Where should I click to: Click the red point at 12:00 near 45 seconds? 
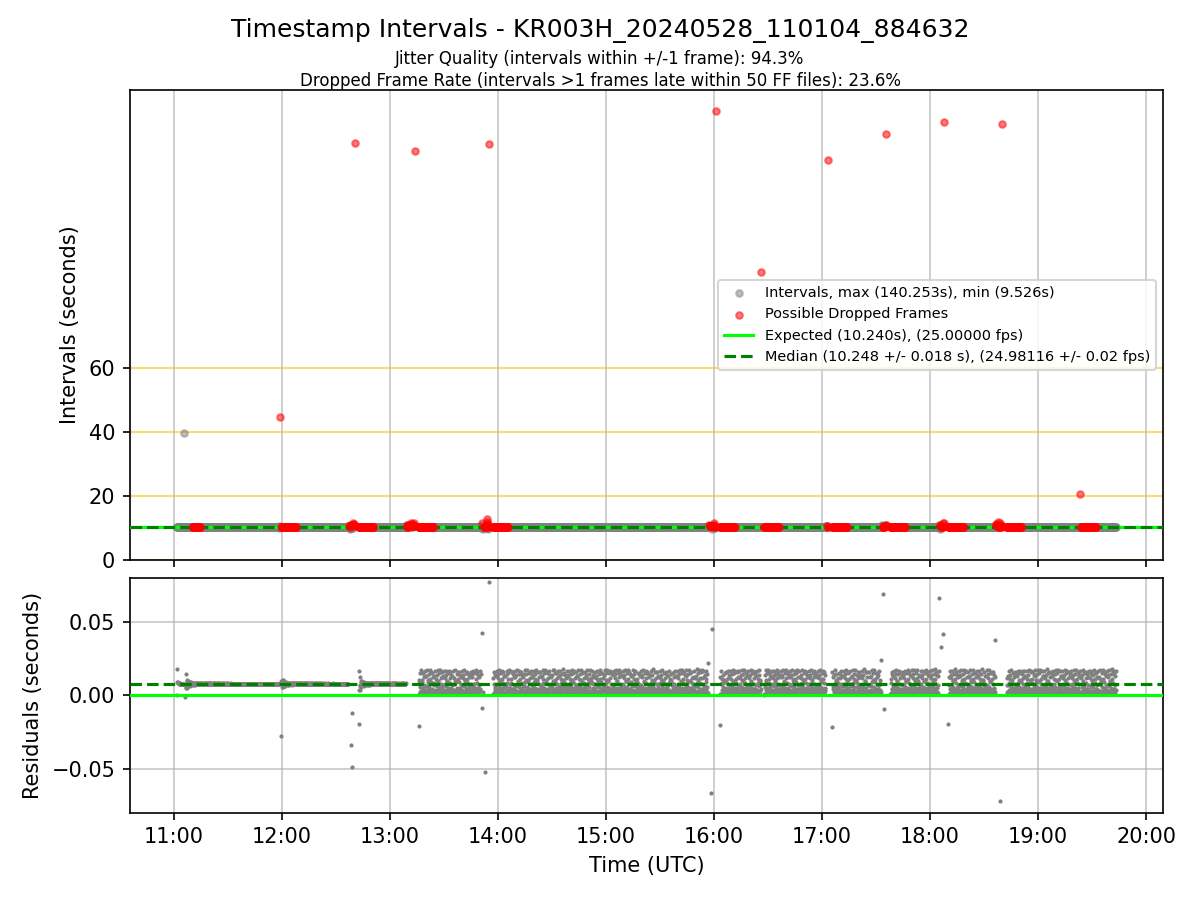[x=280, y=417]
